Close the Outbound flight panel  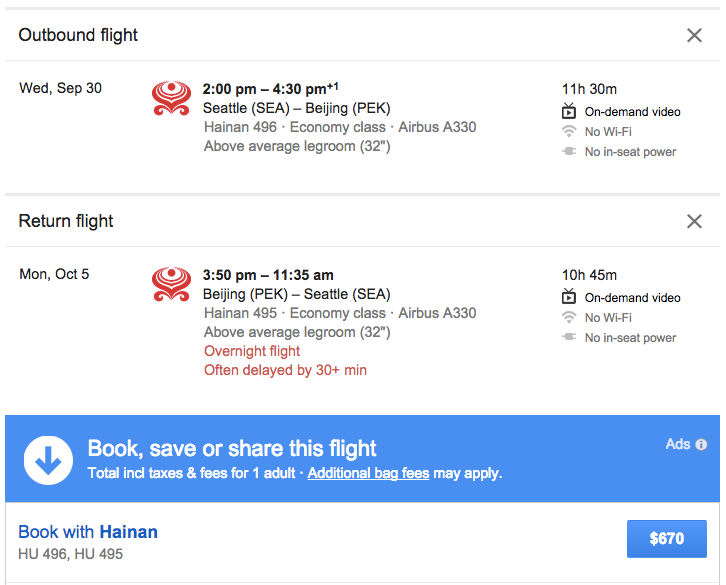pos(694,35)
